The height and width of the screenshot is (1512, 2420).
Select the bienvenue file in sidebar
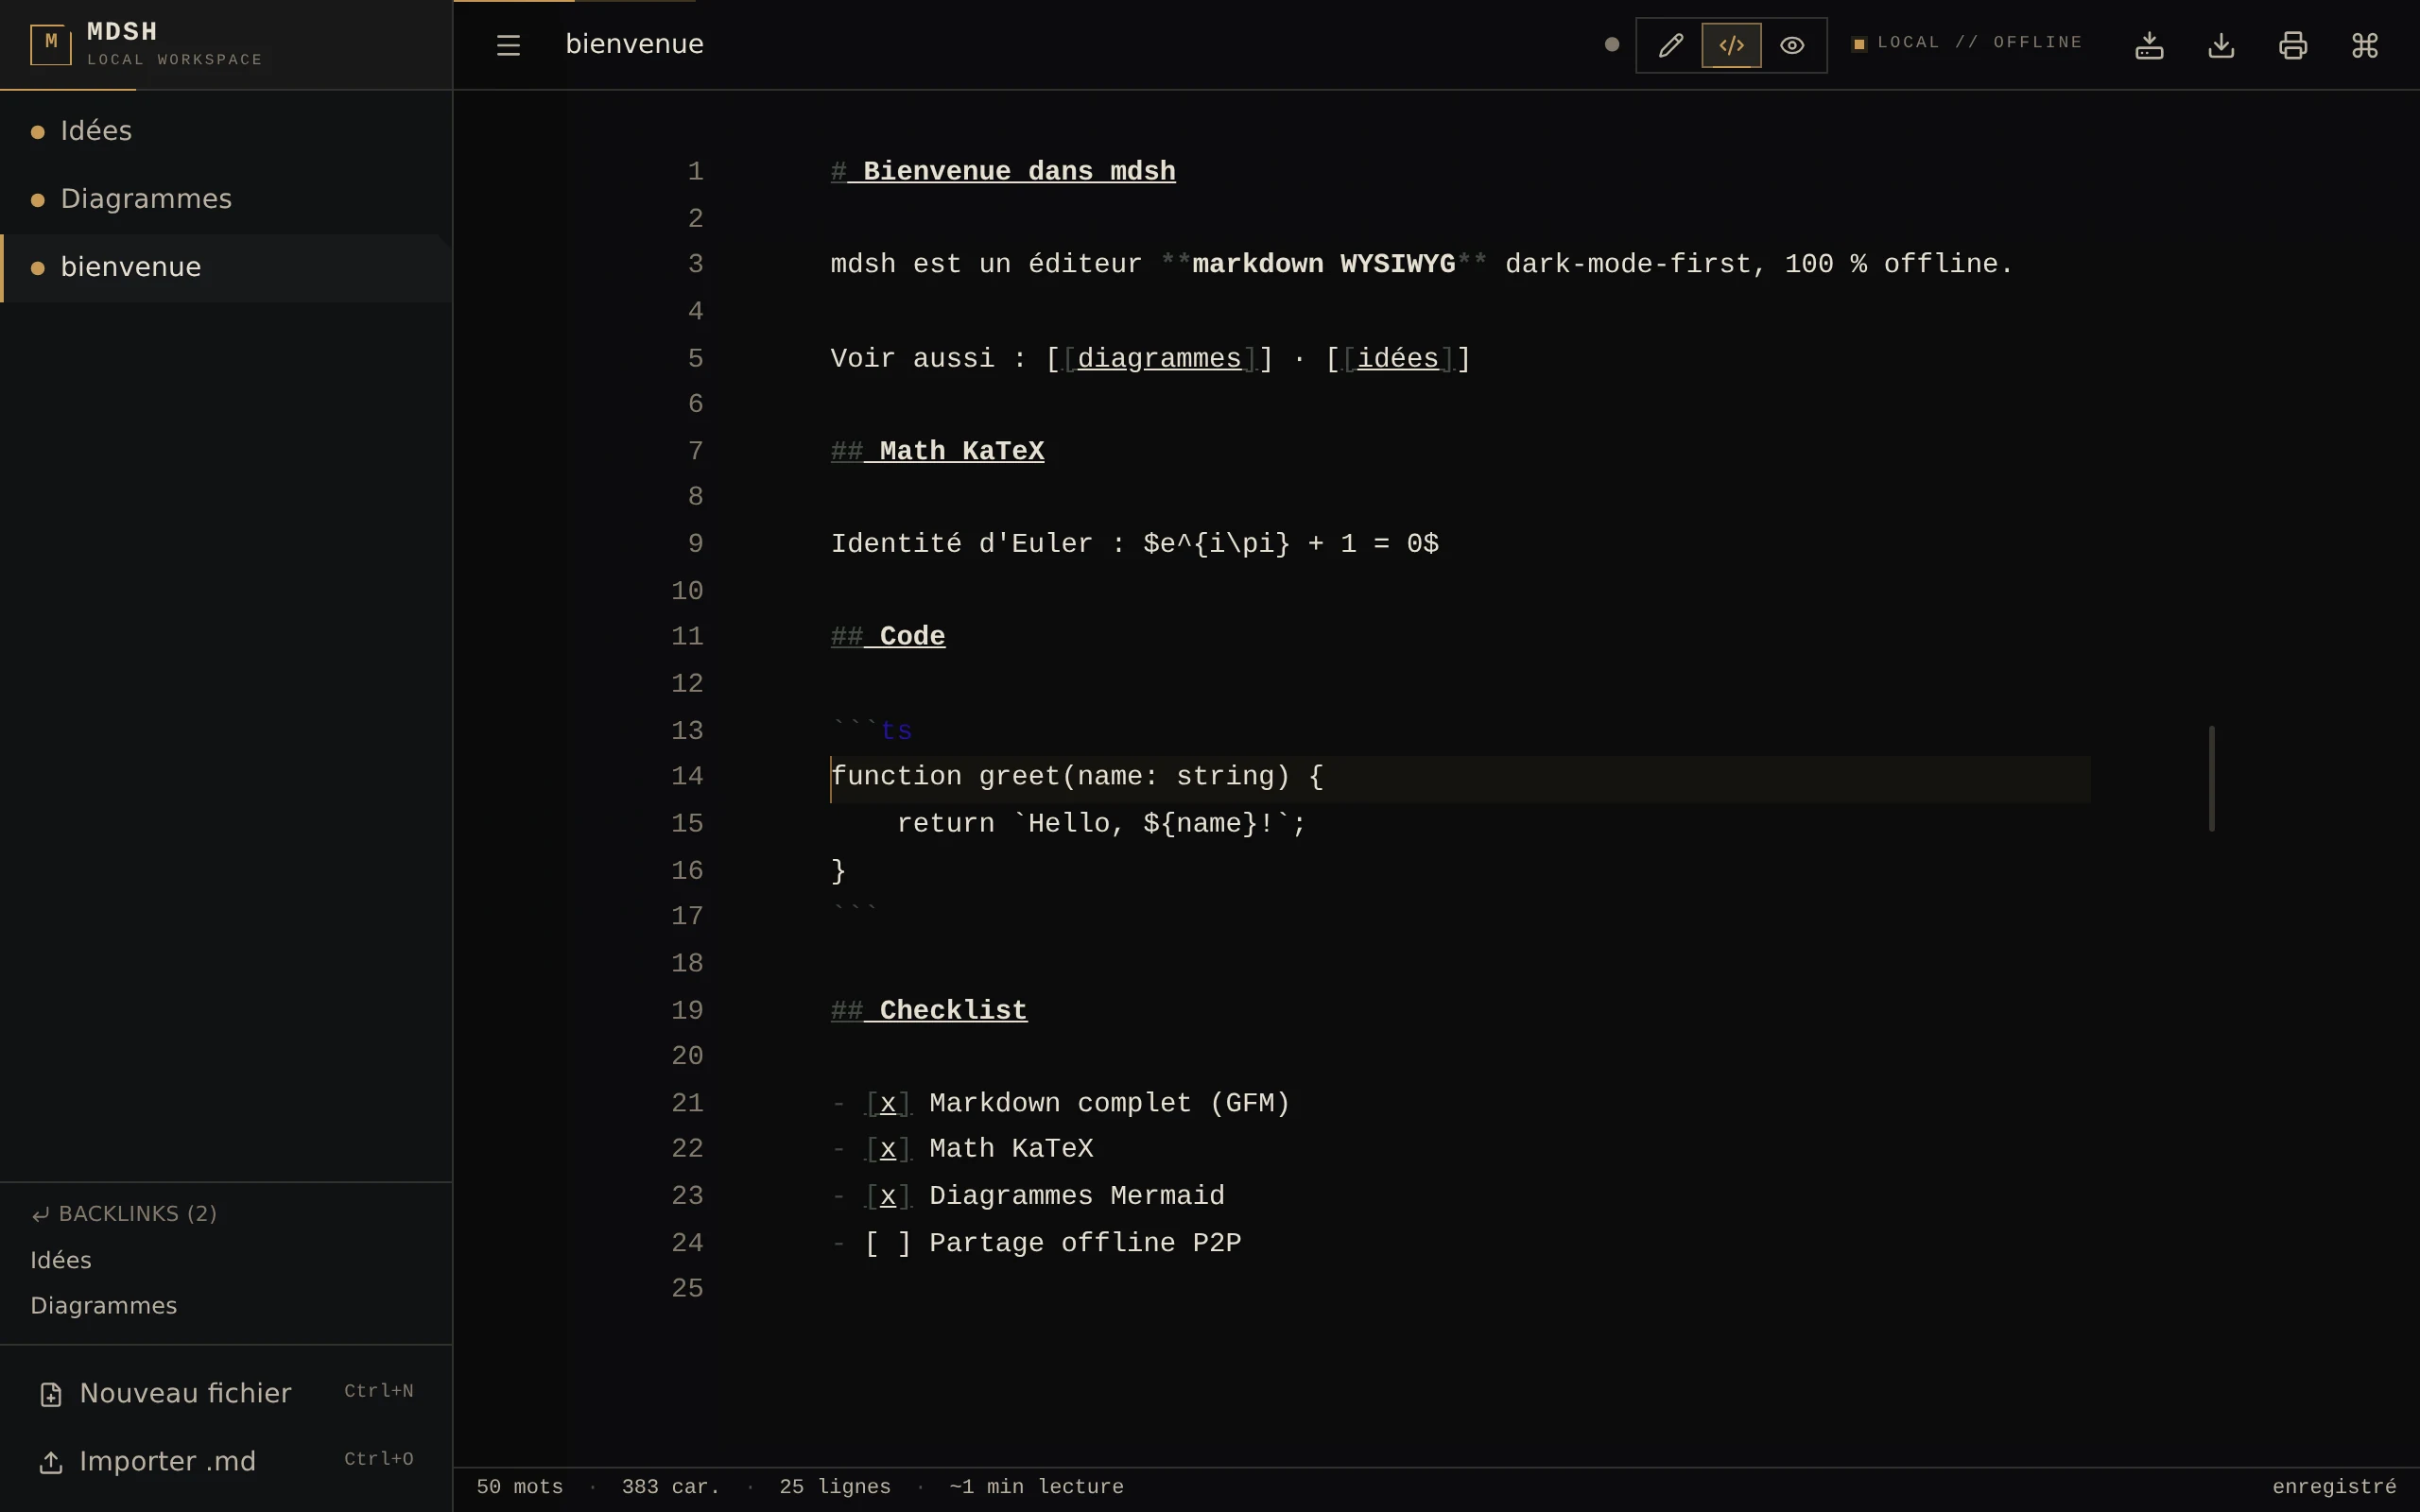click(x=226, y=267)
